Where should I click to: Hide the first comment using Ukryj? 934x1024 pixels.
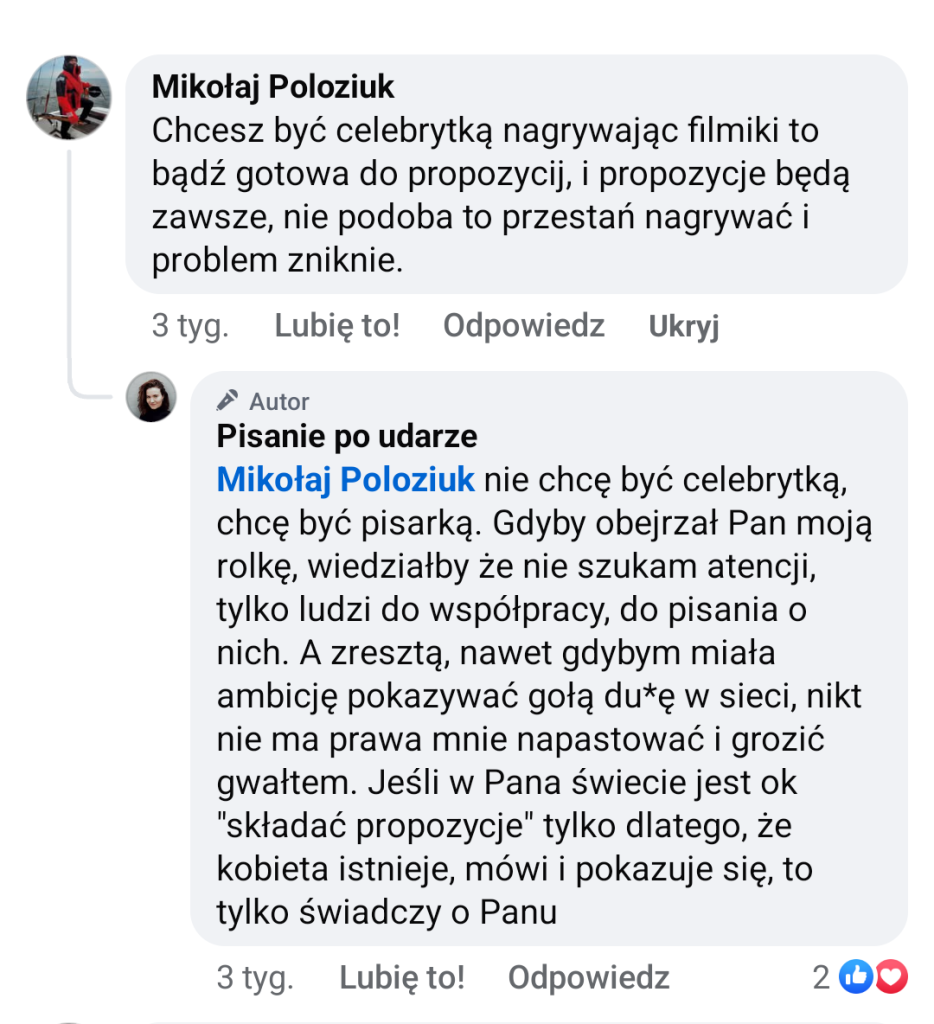684,326
